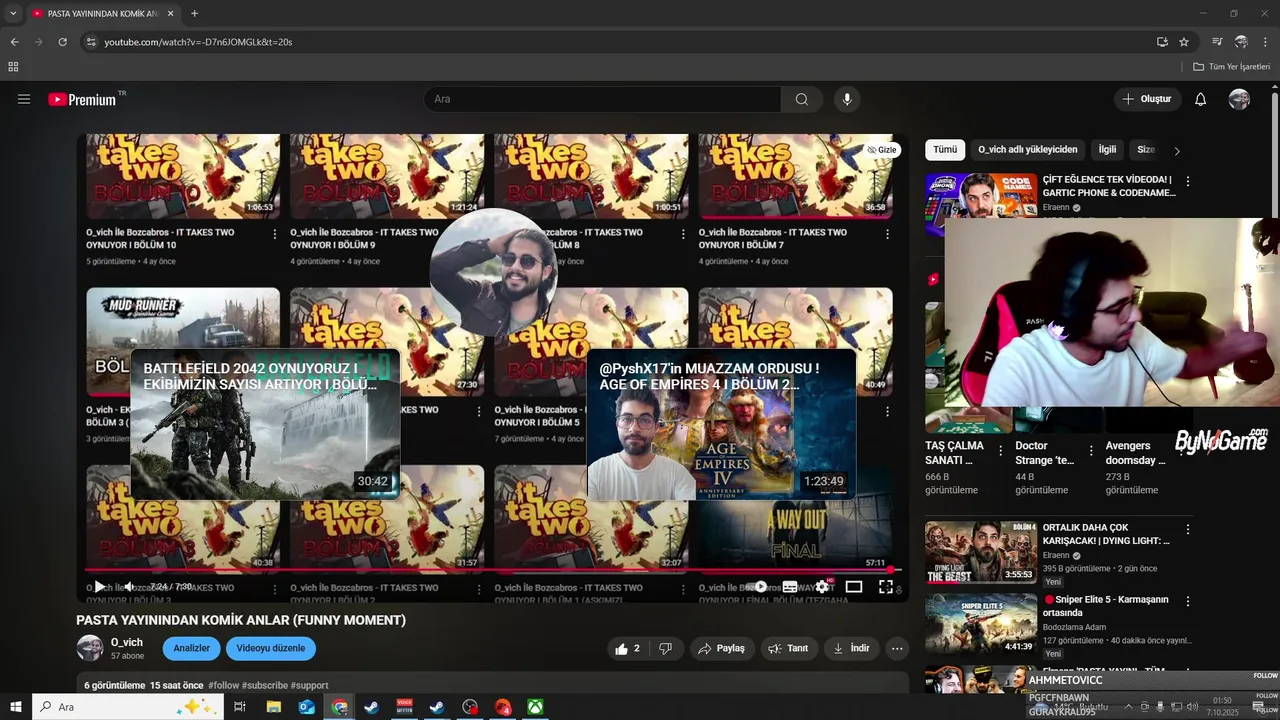Image resolution: width=1280 pixels, height=720 pixels.
Task: Click the Videoyu düzenle button
Action: click(271, 648)
